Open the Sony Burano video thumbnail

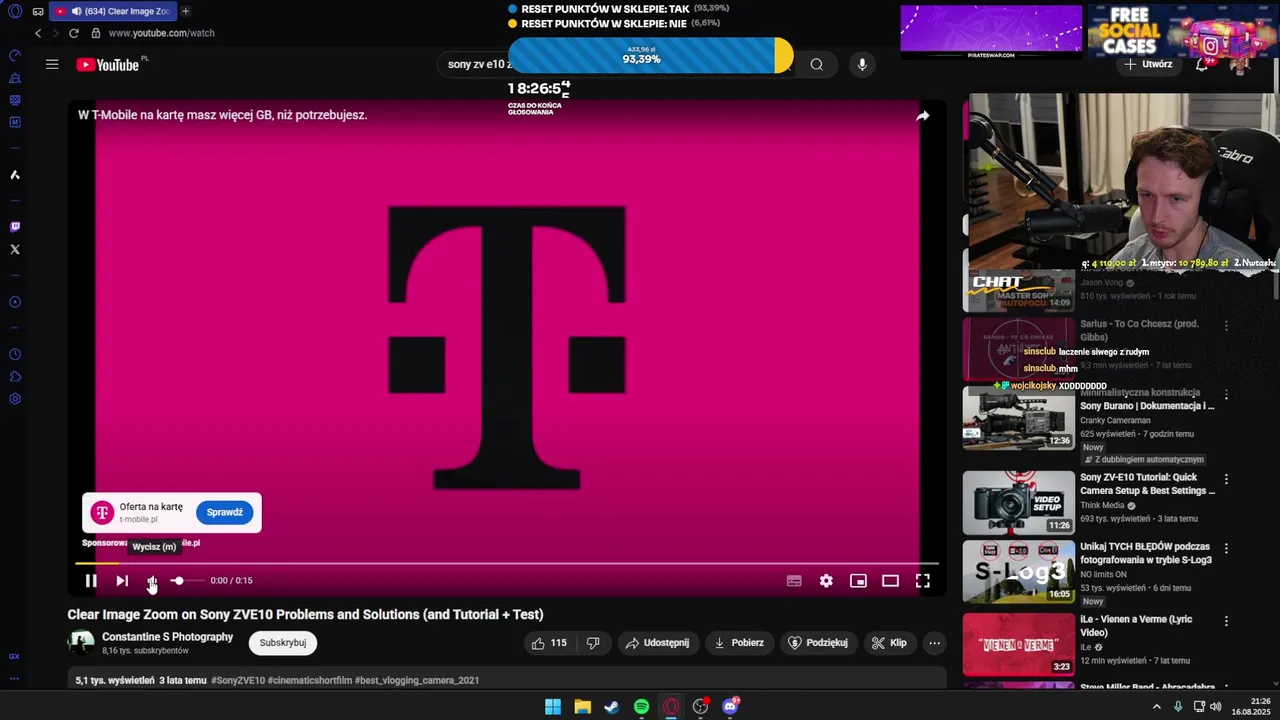pyautogui.click(x=1018, y=418)
